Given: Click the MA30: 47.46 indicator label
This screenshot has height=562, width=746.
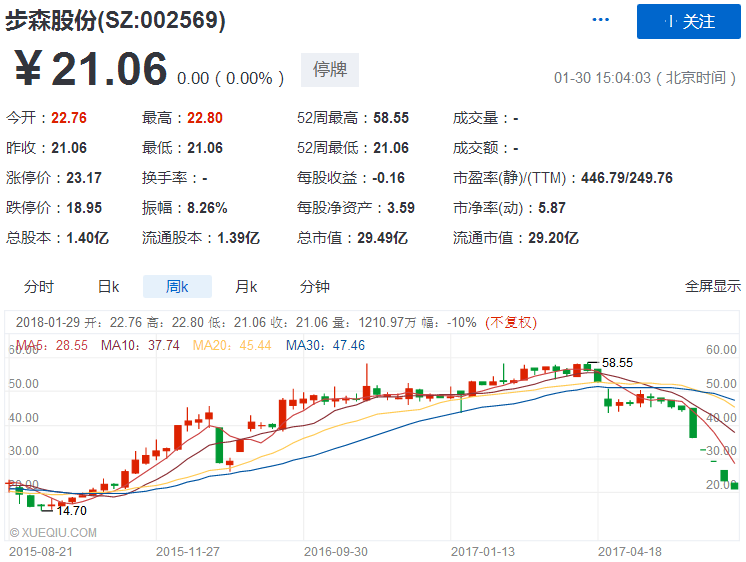Looking at the screenshot, I should tap(325, 345).
